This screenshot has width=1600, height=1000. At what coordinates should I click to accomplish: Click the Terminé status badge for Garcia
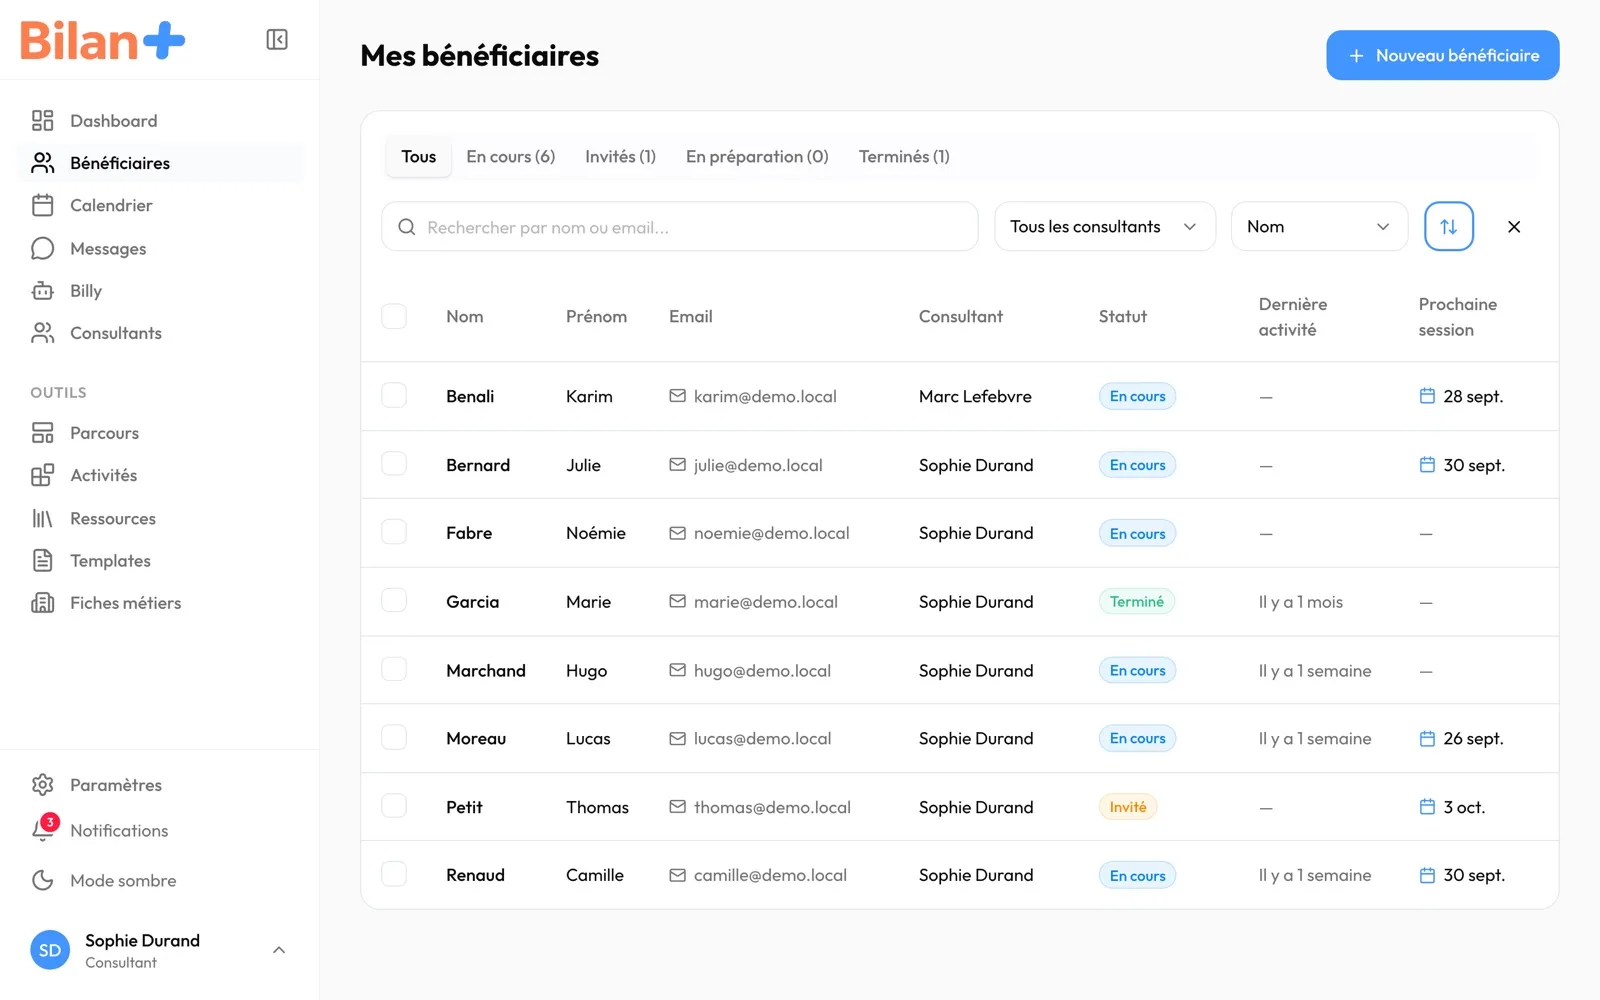point(1137,601)
